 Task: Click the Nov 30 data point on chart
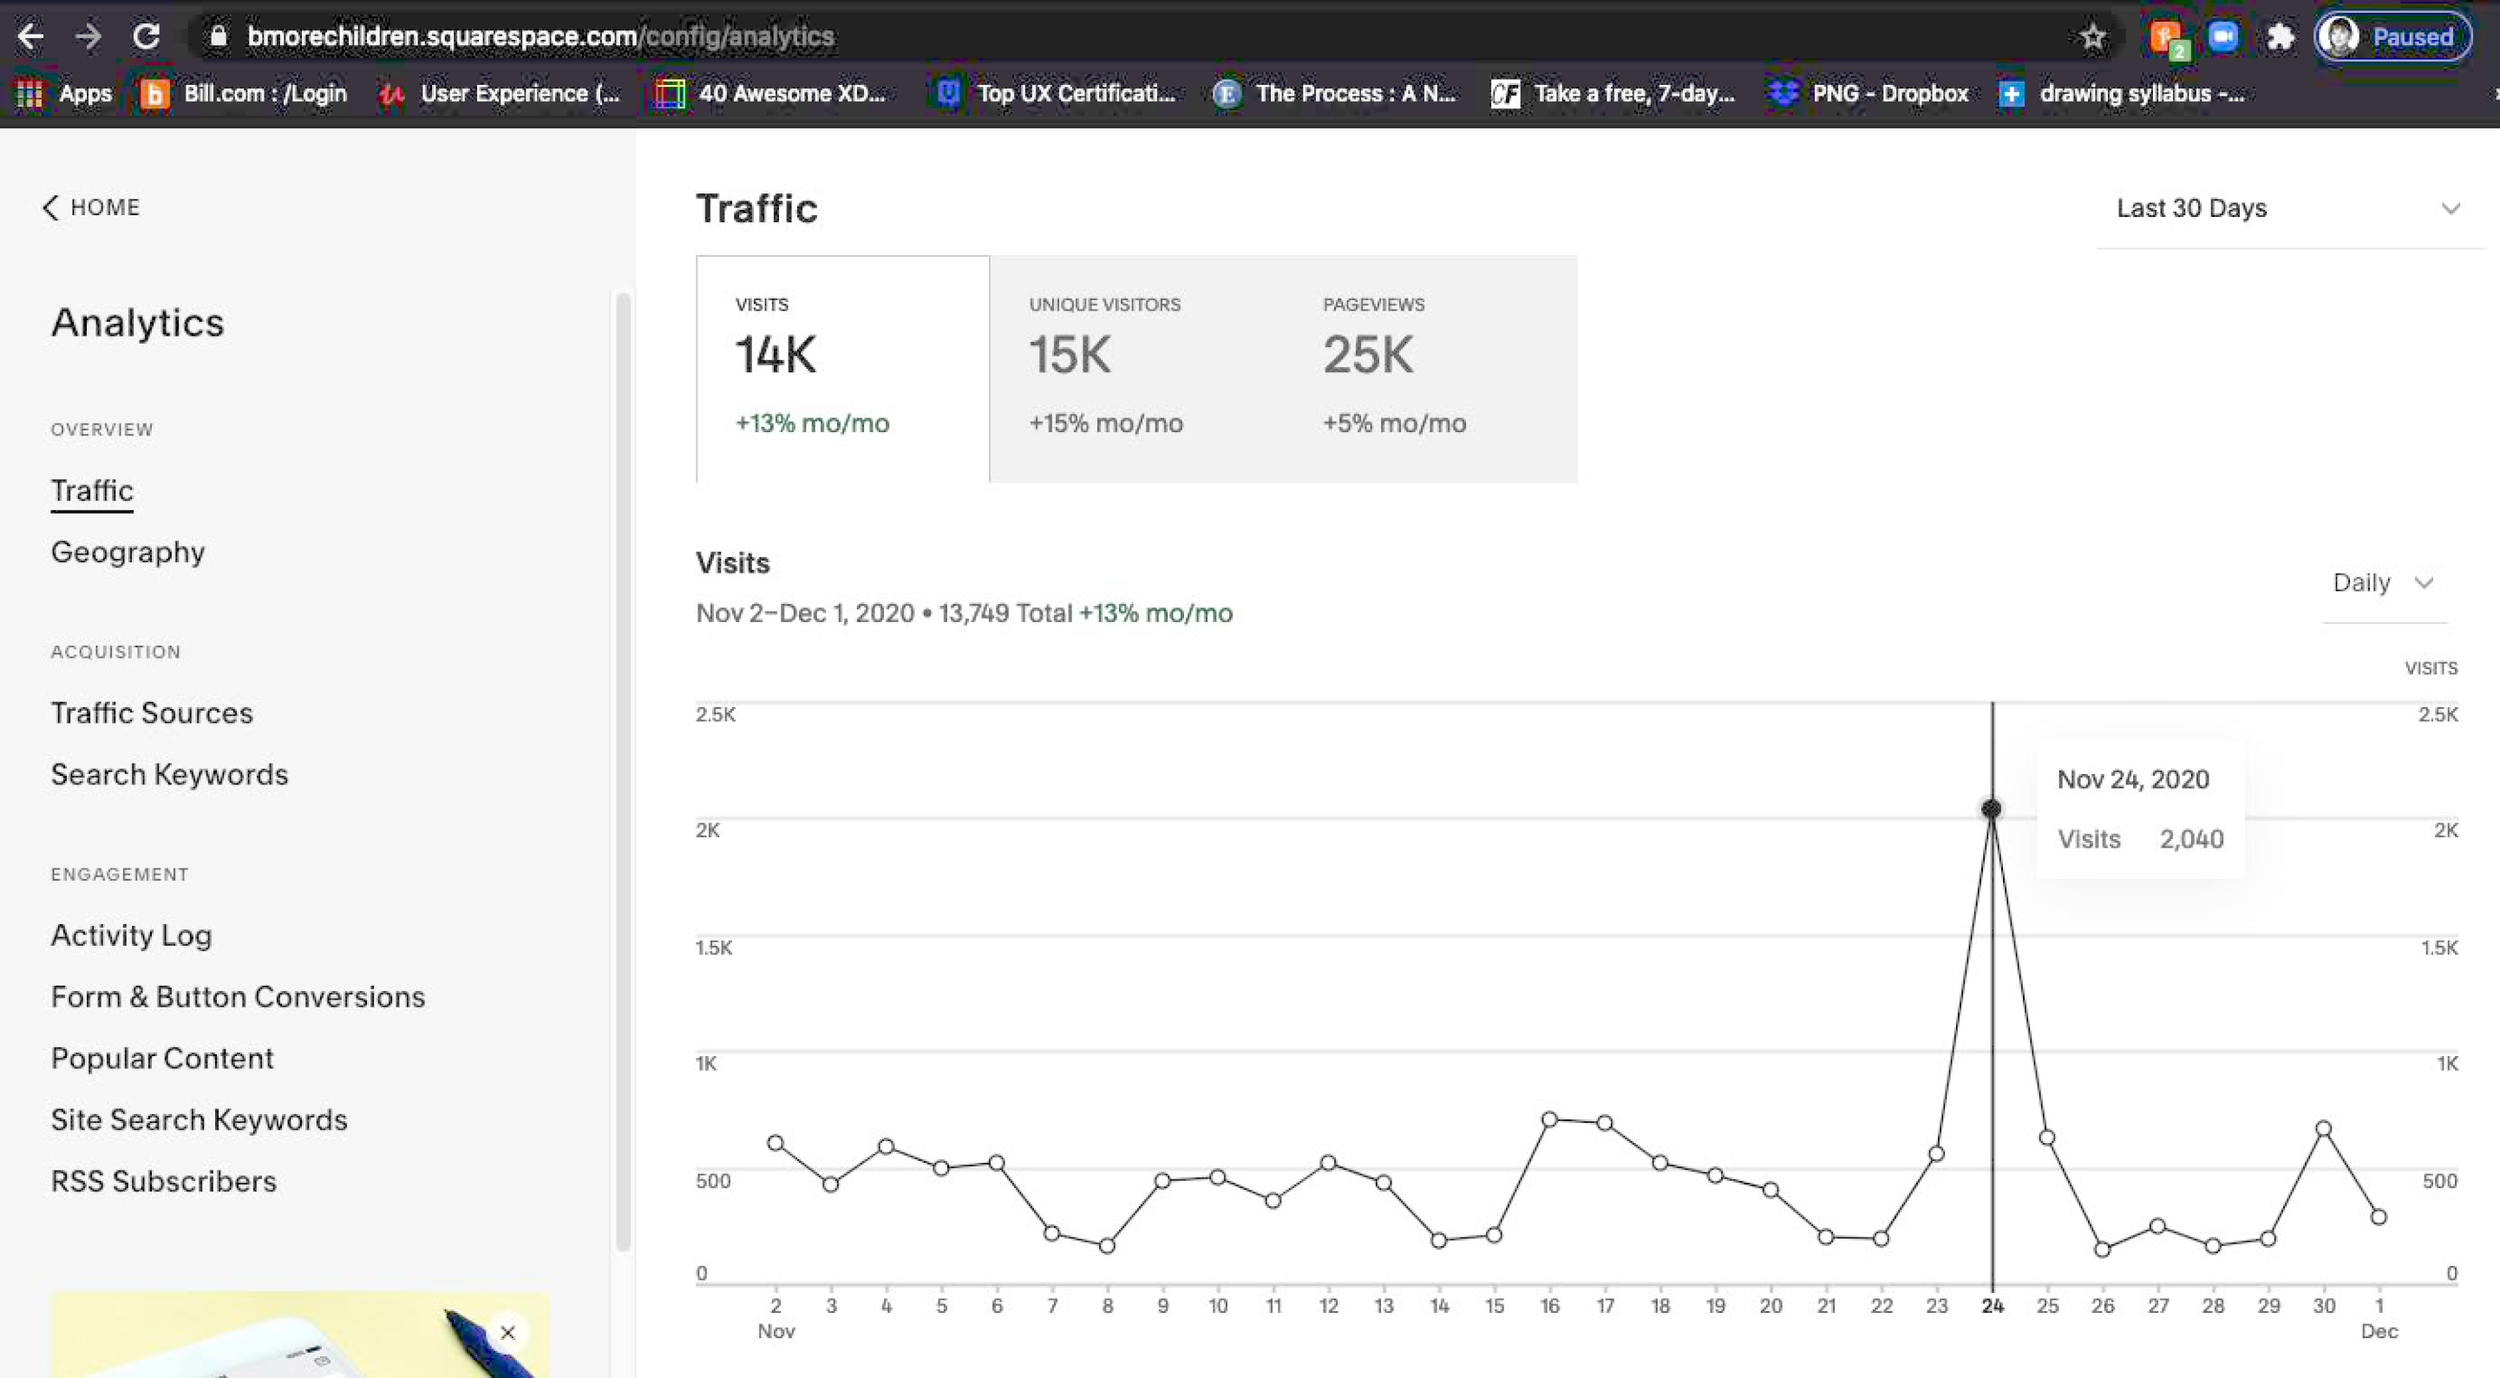click(2323, 1128)
